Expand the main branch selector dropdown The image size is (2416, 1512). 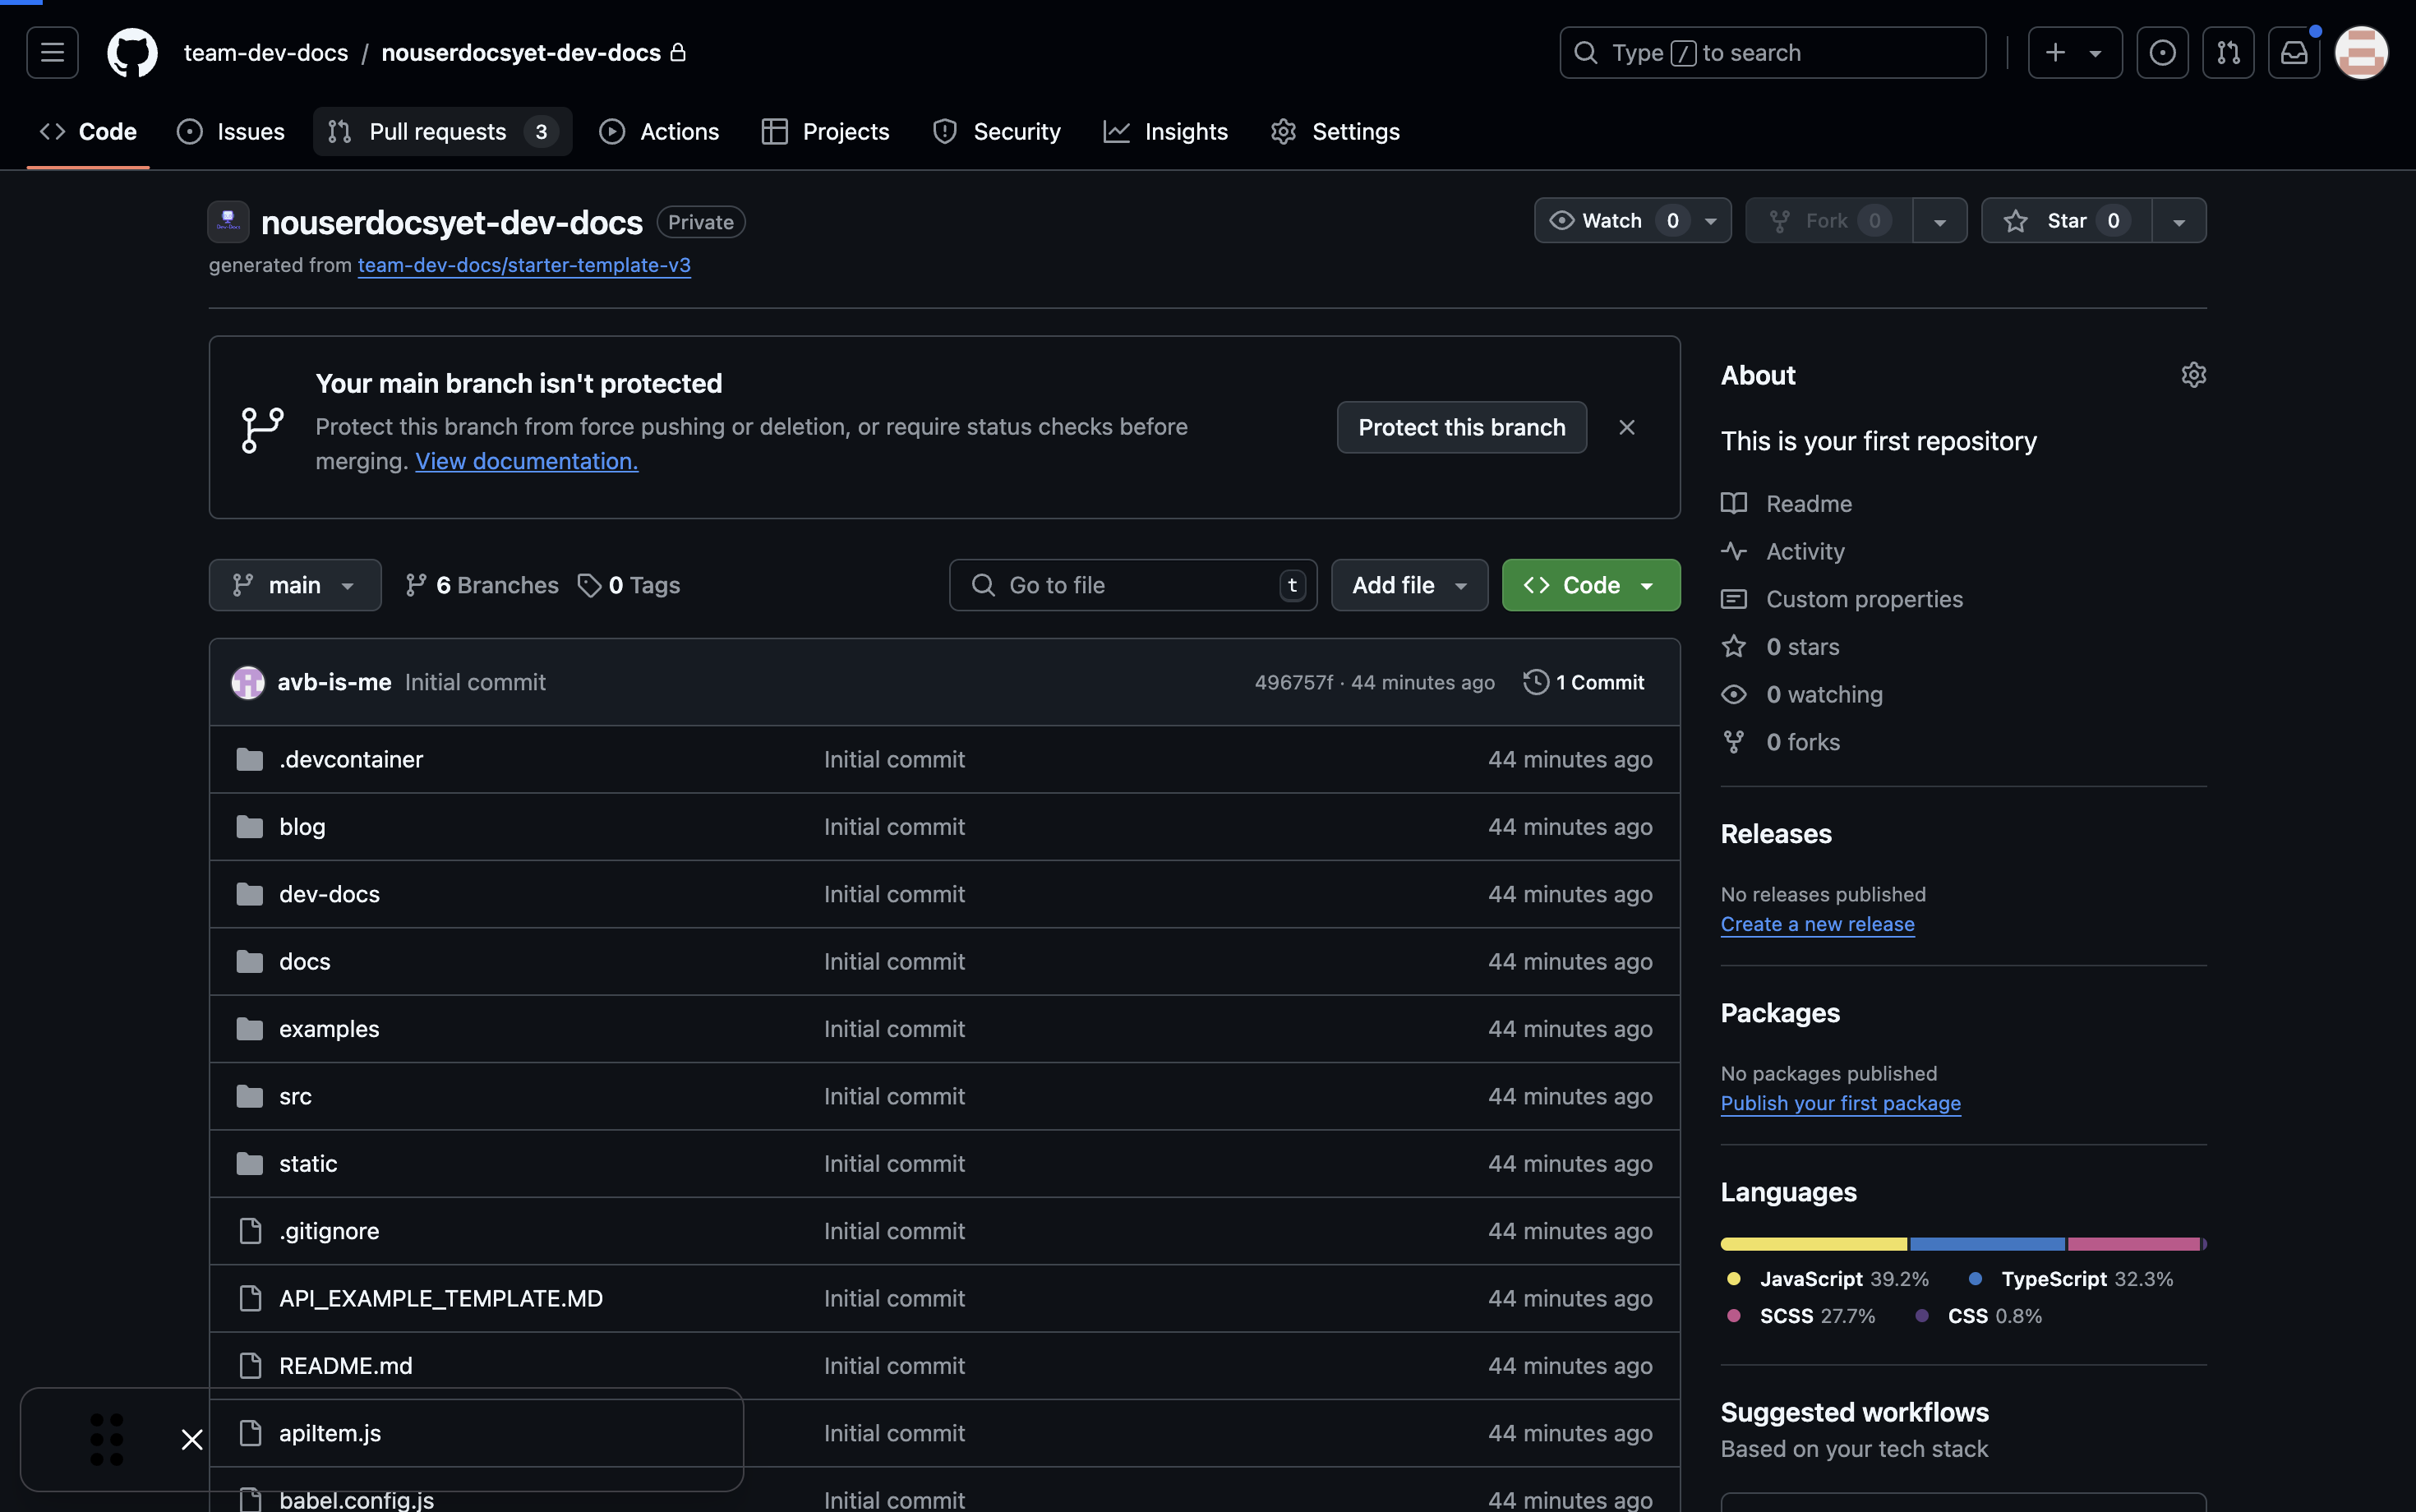293,583
